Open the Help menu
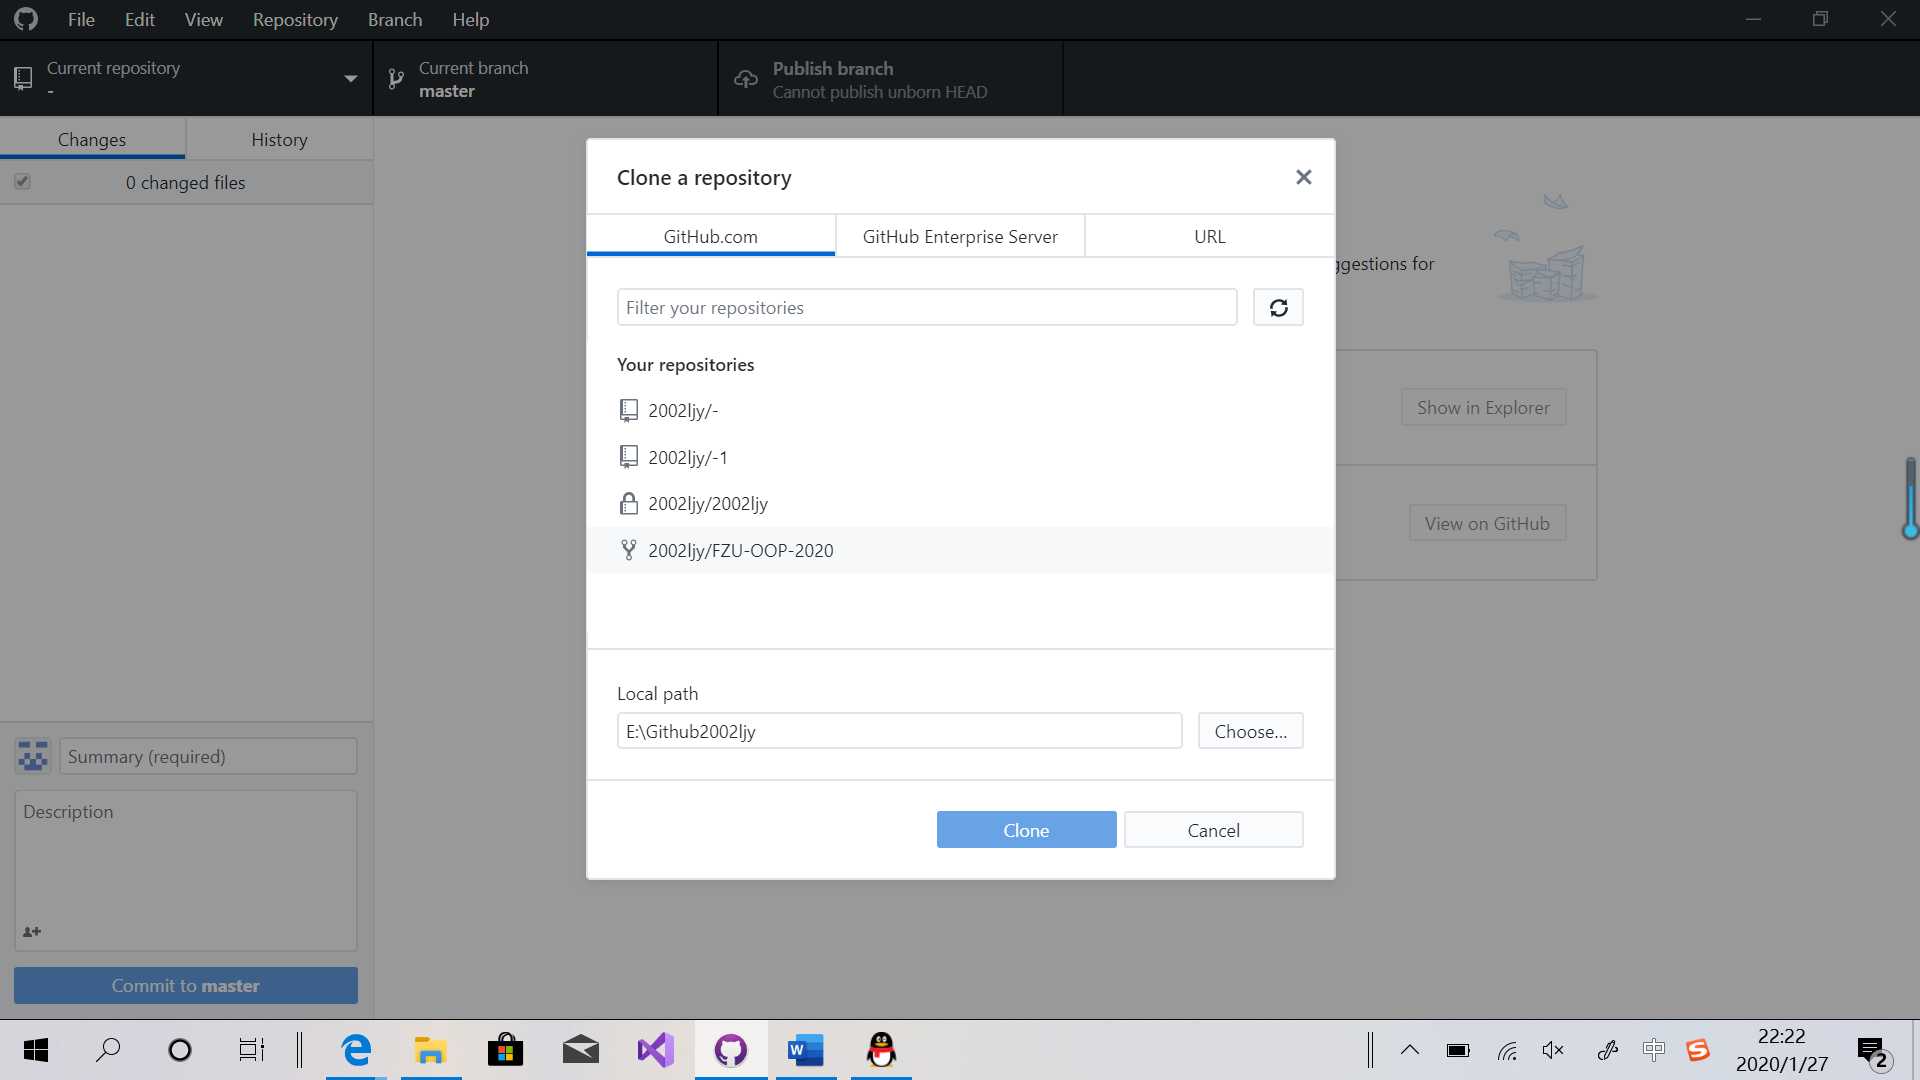Screen dimensions: 1920x1080 [470, 20]
